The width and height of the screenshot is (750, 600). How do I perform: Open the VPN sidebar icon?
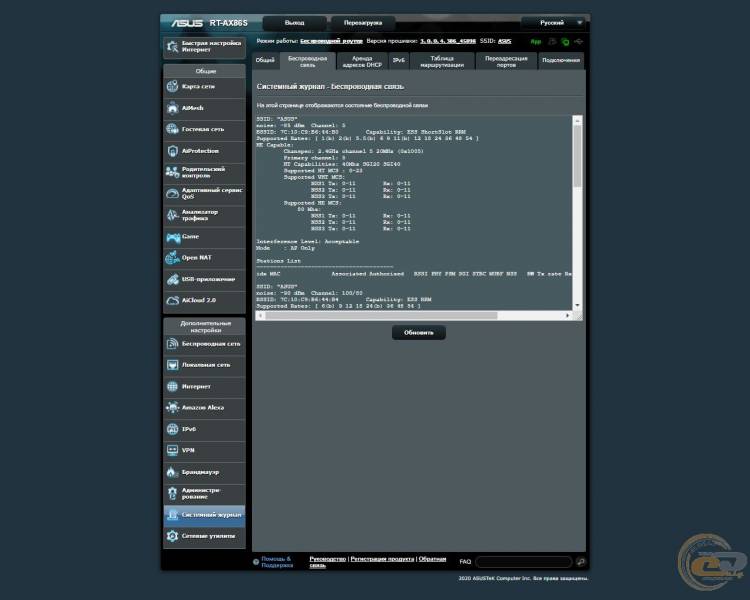(x=172, y=450)
